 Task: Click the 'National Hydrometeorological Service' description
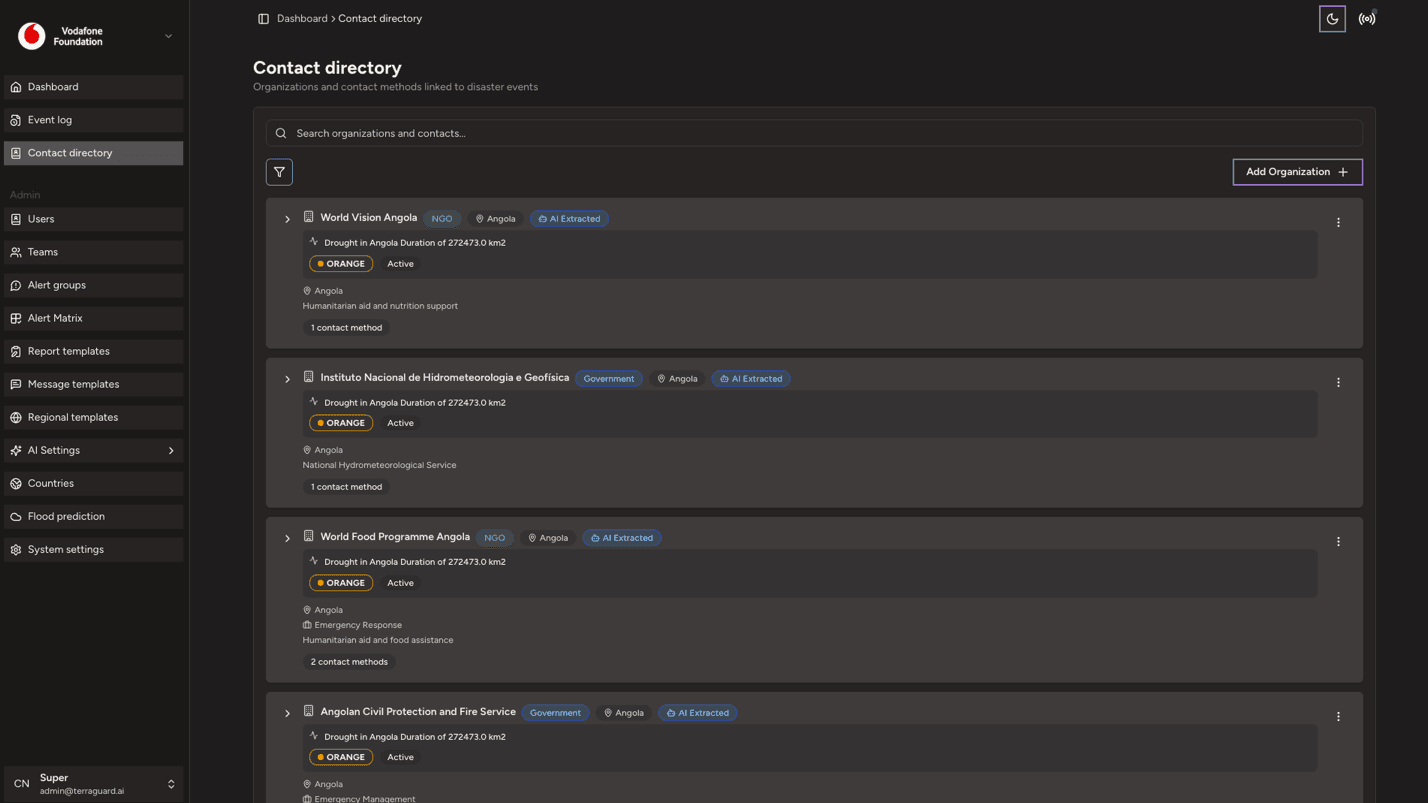(x=380, y=465)
